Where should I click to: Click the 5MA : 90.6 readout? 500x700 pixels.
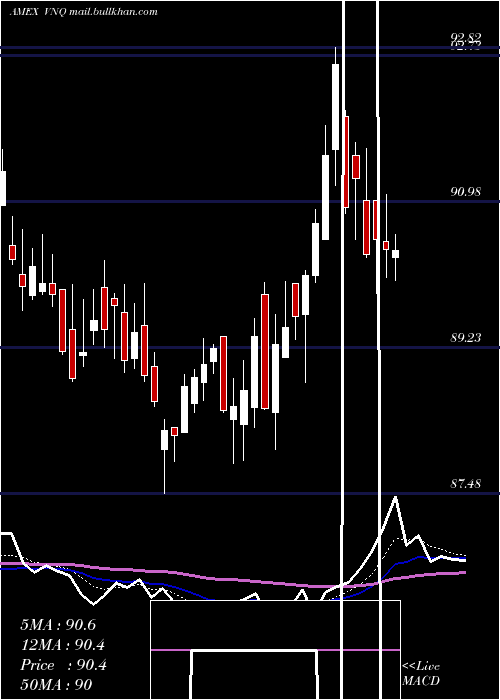point(58,625)
